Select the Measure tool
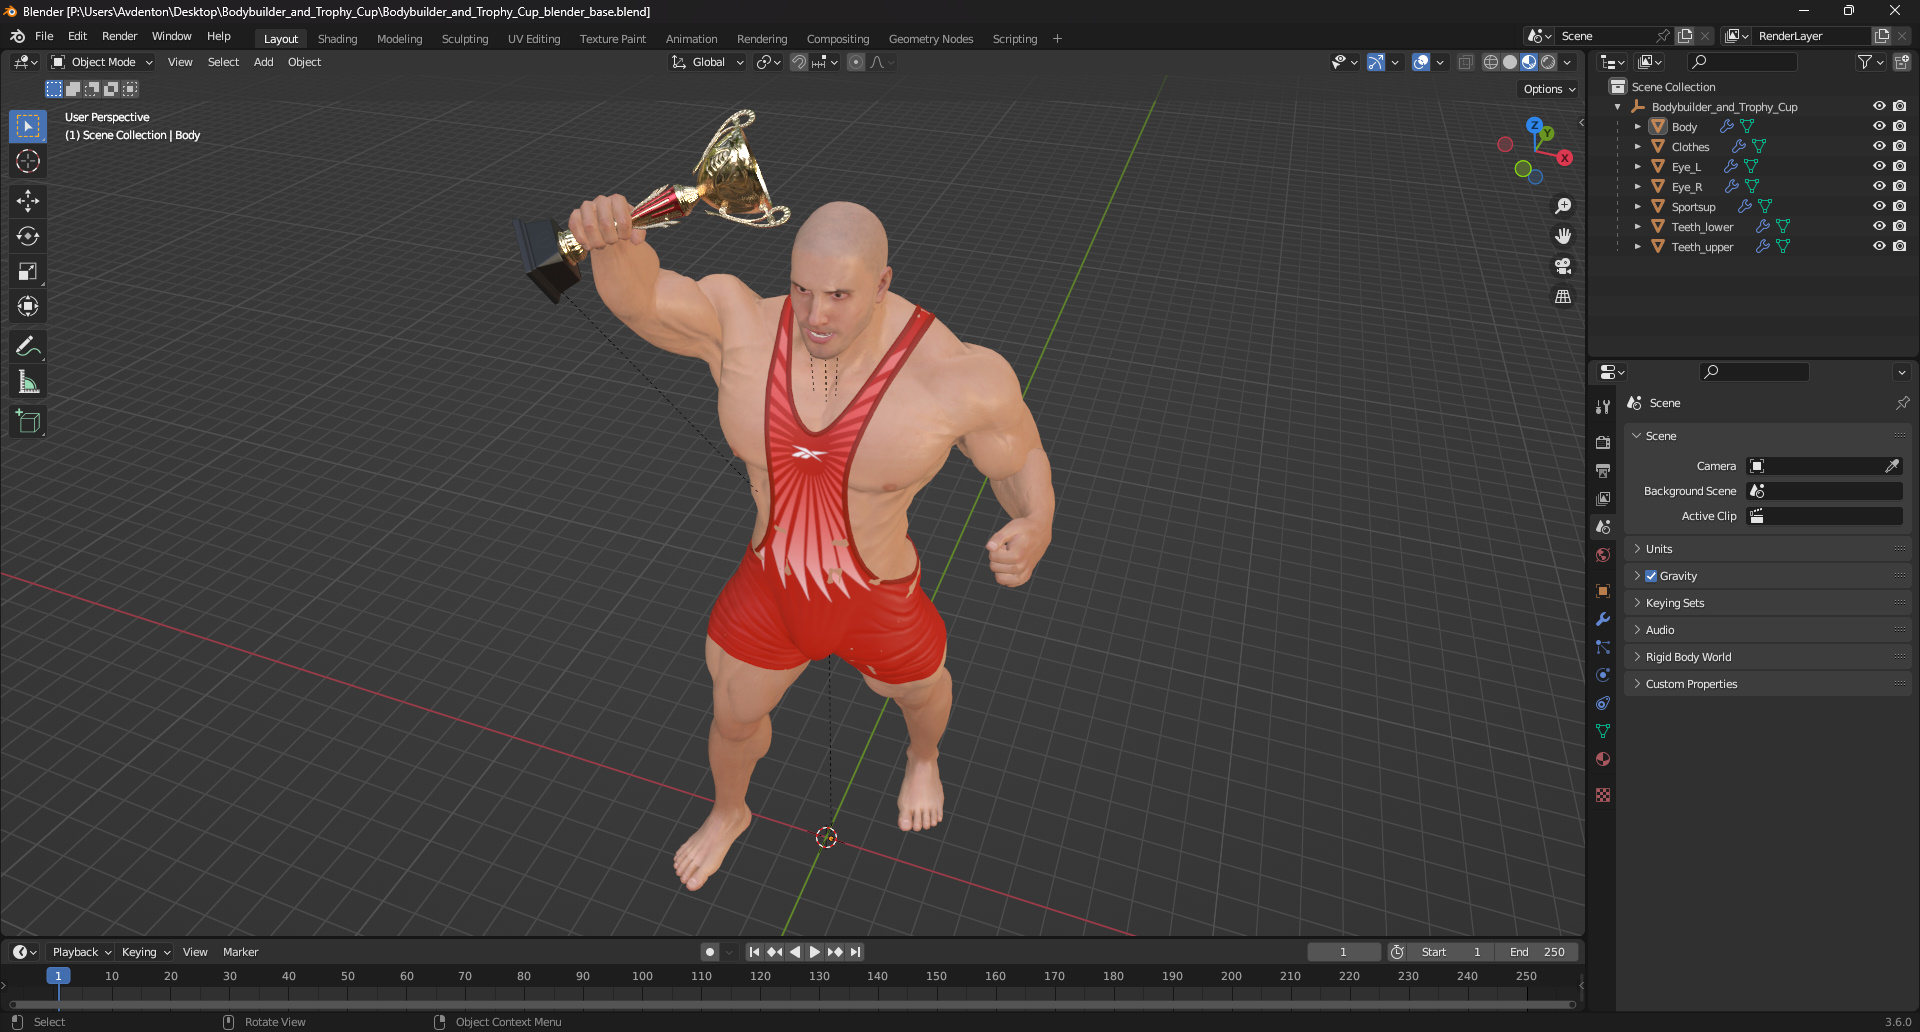The image size is (1920, 1032). (28, 381)
